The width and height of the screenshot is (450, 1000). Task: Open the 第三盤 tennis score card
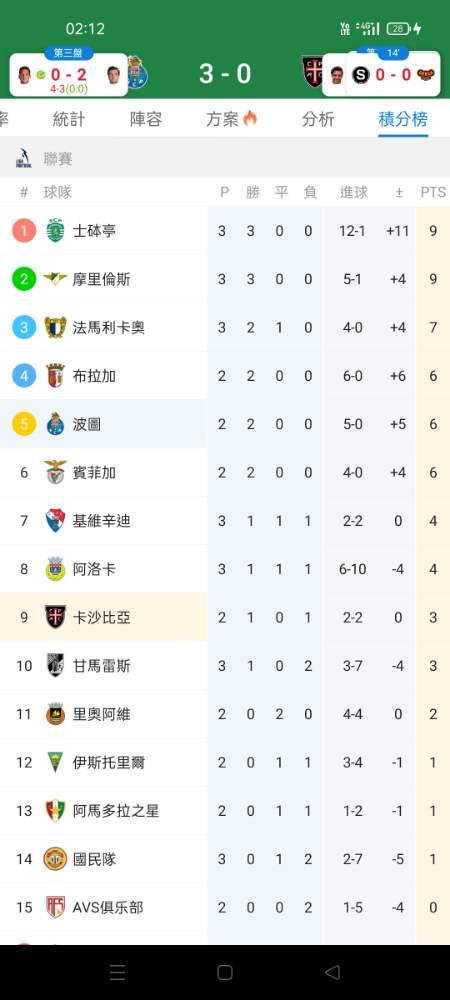pos(68,73)
